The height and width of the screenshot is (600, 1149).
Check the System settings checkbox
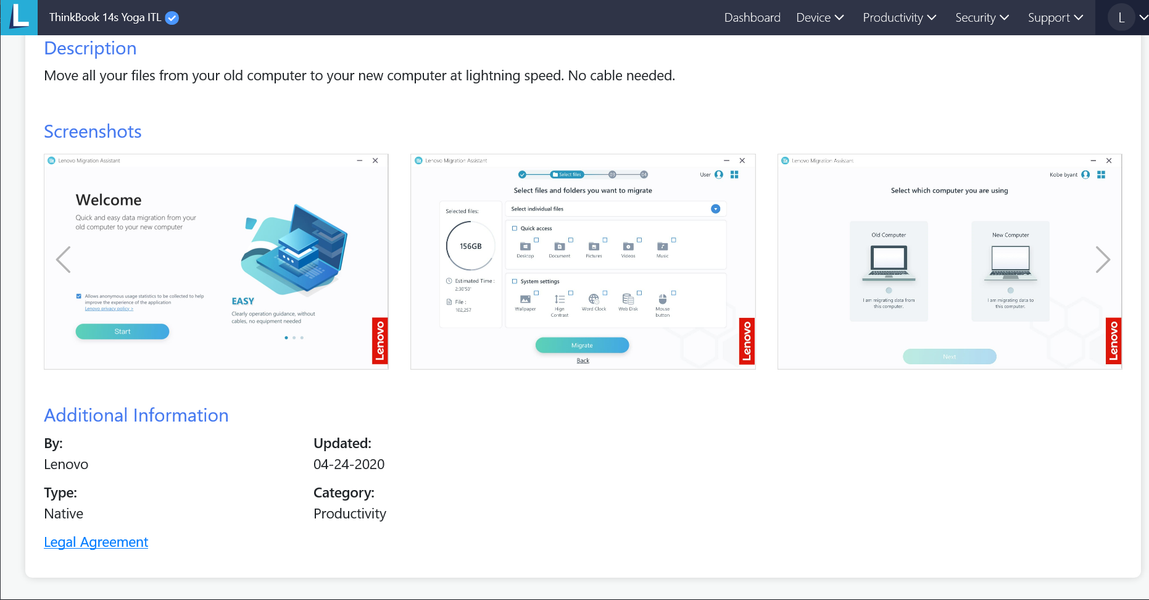tap(514, 281)
